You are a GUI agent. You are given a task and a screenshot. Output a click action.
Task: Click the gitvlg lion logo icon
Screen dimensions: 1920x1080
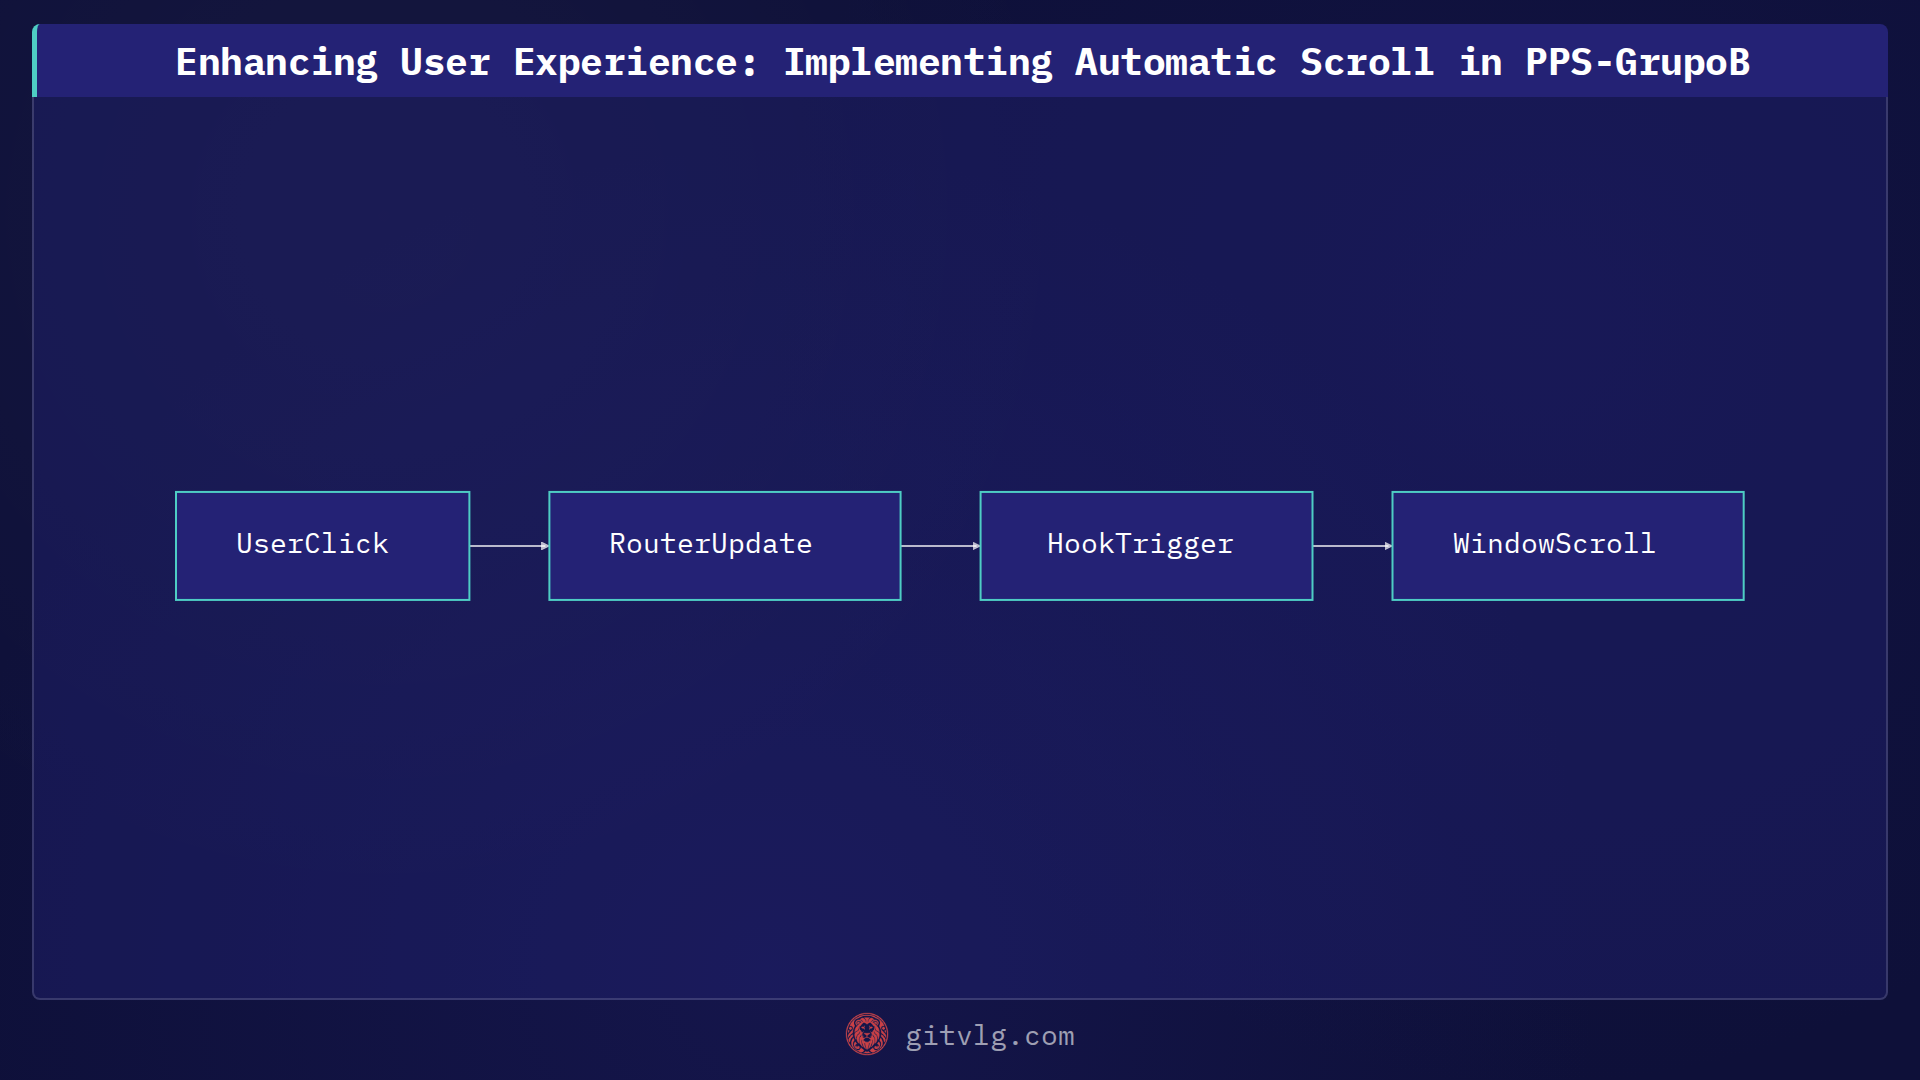(x=867, y=1035)
